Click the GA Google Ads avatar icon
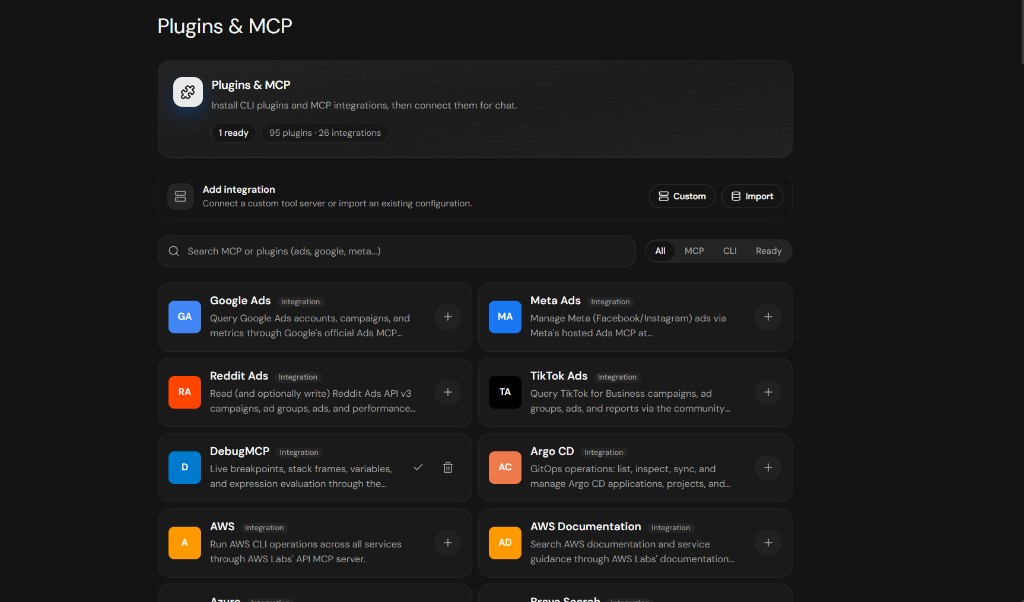 (185, 317)
